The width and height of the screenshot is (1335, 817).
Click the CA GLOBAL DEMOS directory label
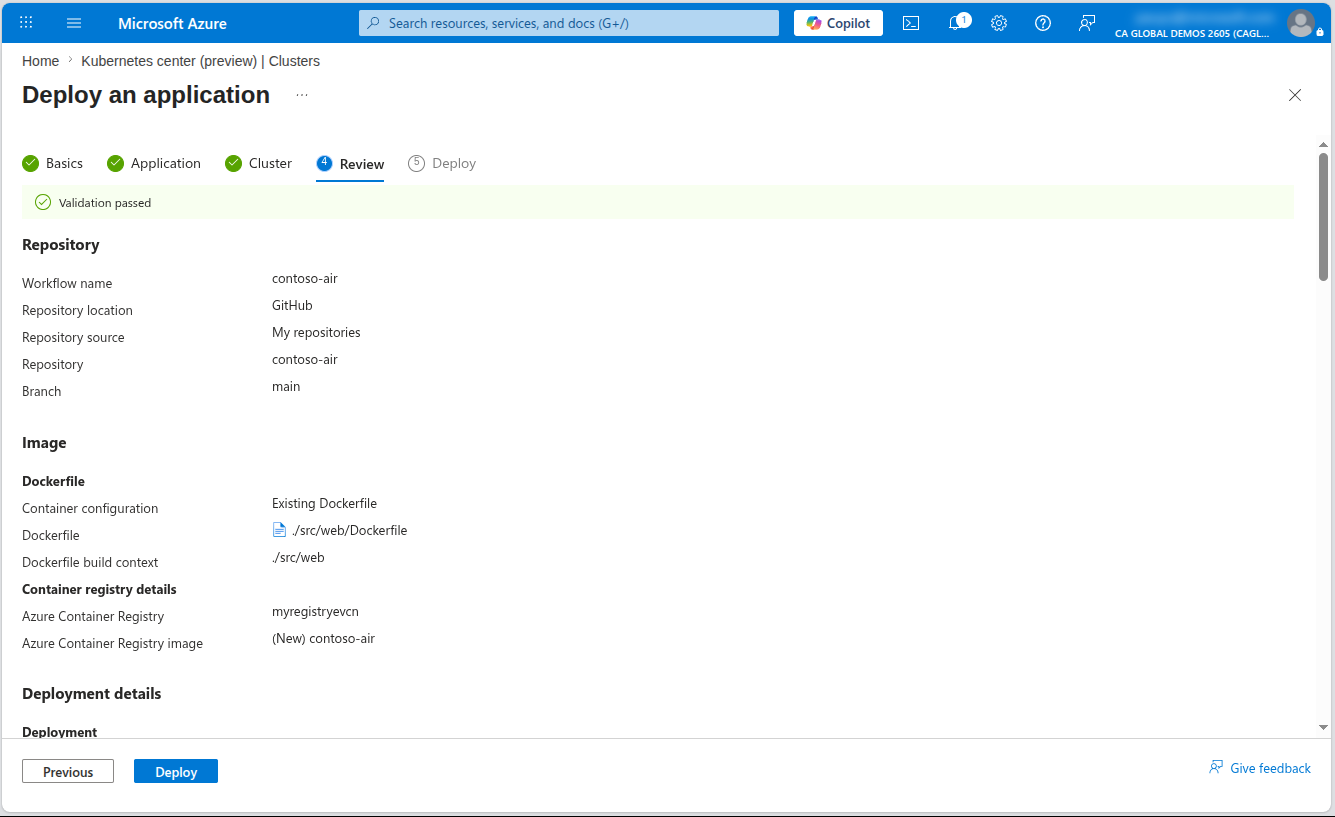point(1193,33)
